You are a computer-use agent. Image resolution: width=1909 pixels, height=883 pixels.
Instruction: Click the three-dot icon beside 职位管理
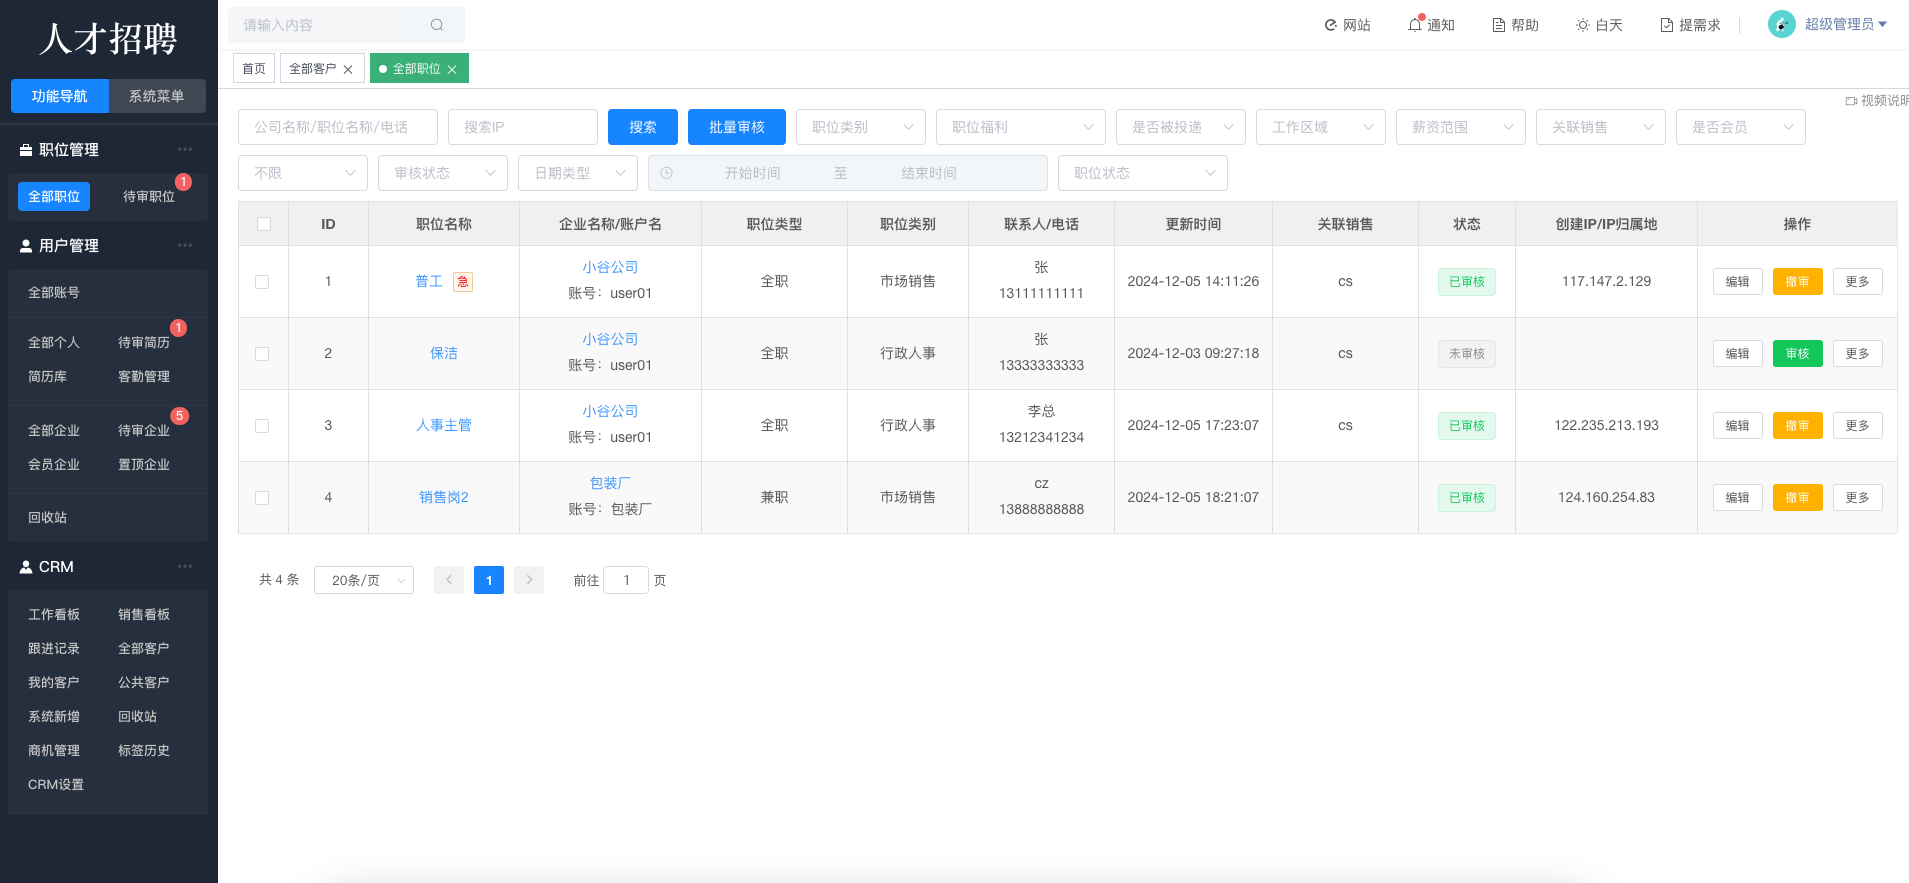(185, 149)
